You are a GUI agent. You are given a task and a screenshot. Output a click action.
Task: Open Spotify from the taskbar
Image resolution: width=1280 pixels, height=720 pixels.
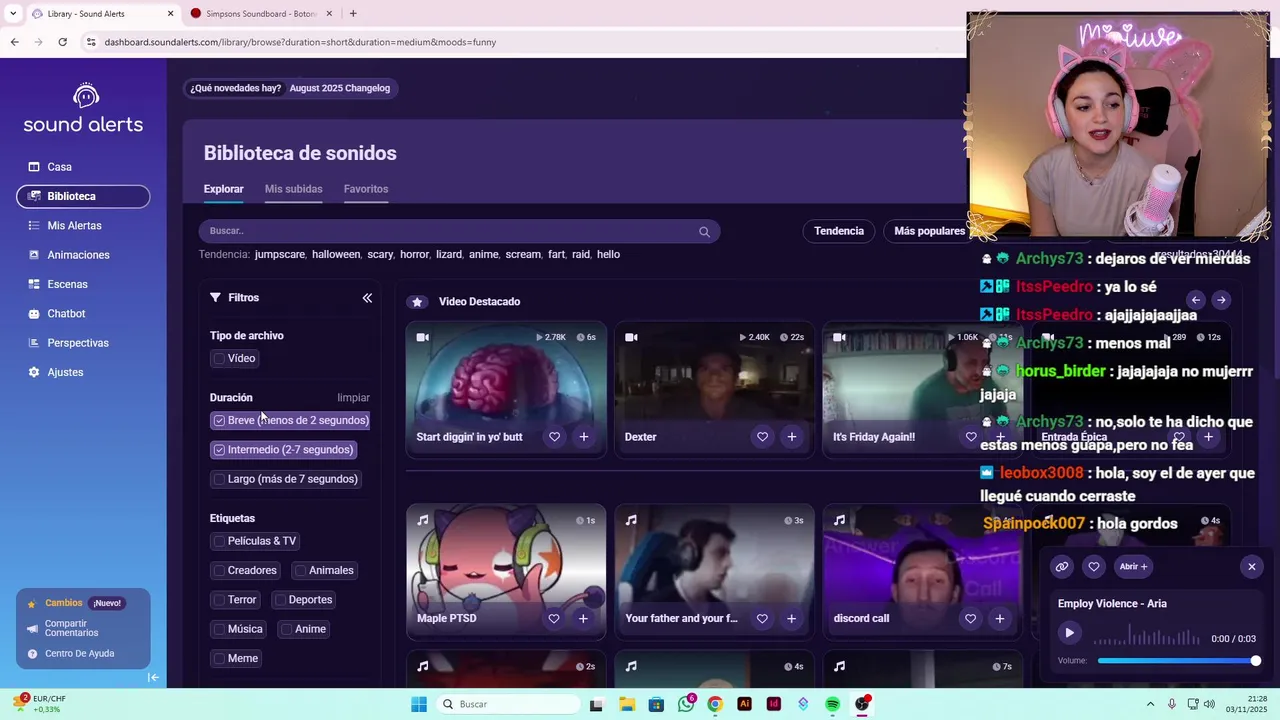click(x=832, y=704)
